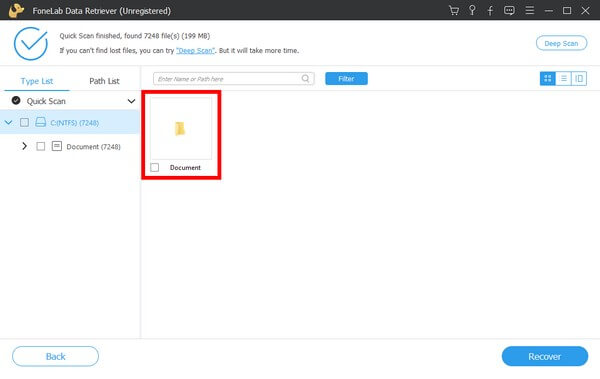Click the scan finished checkmark circle

[31, 43]
